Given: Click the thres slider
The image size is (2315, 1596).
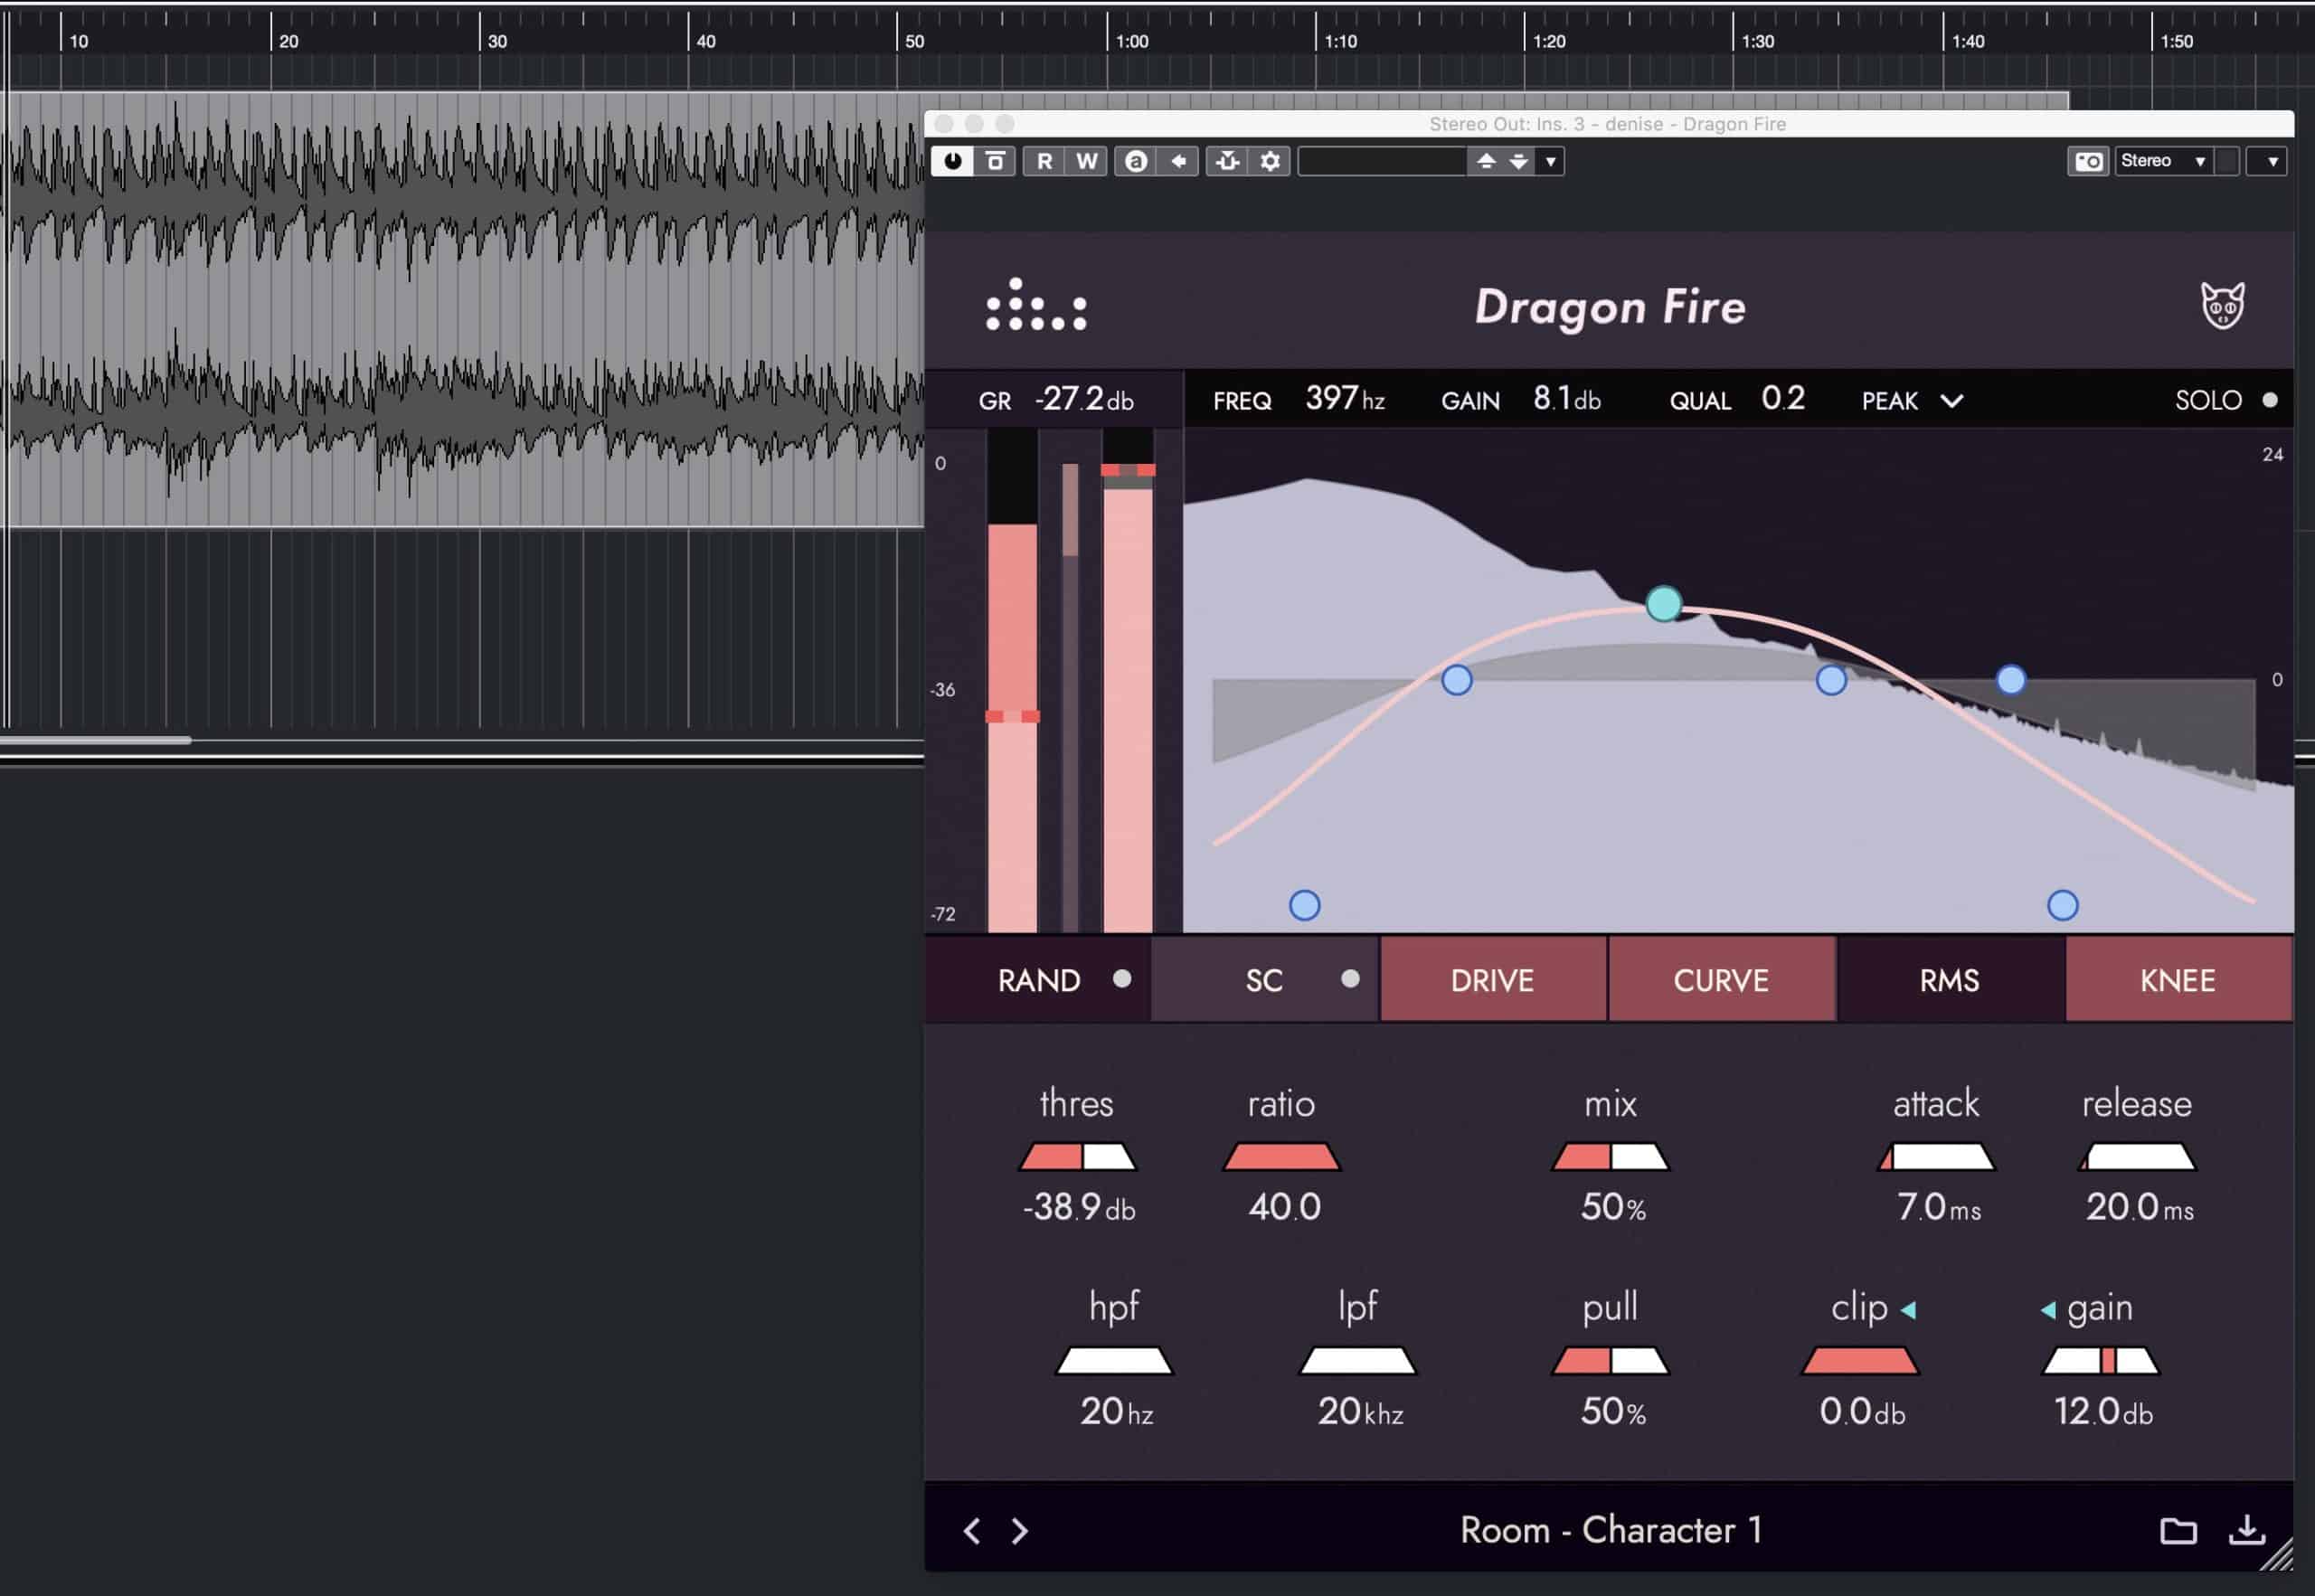Looking at the screenshot, I should [x=1077, y=1157].
